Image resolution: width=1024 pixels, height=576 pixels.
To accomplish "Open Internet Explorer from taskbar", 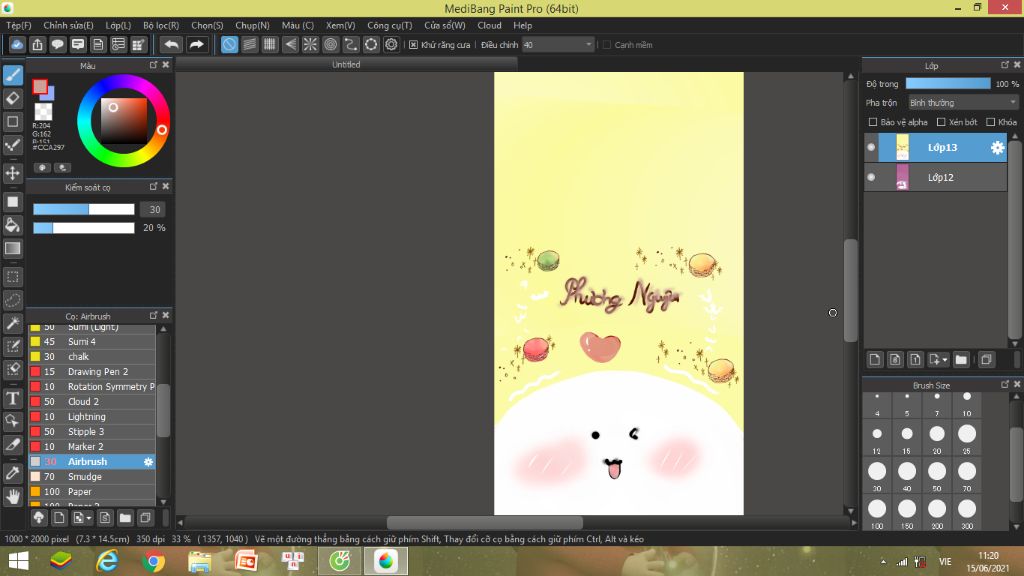I will coord(107,561).
